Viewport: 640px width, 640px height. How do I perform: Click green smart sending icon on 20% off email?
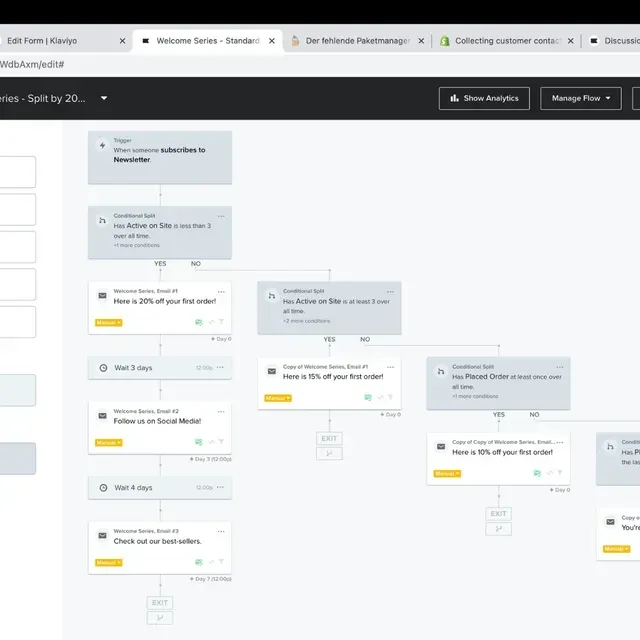click(199, 322)
